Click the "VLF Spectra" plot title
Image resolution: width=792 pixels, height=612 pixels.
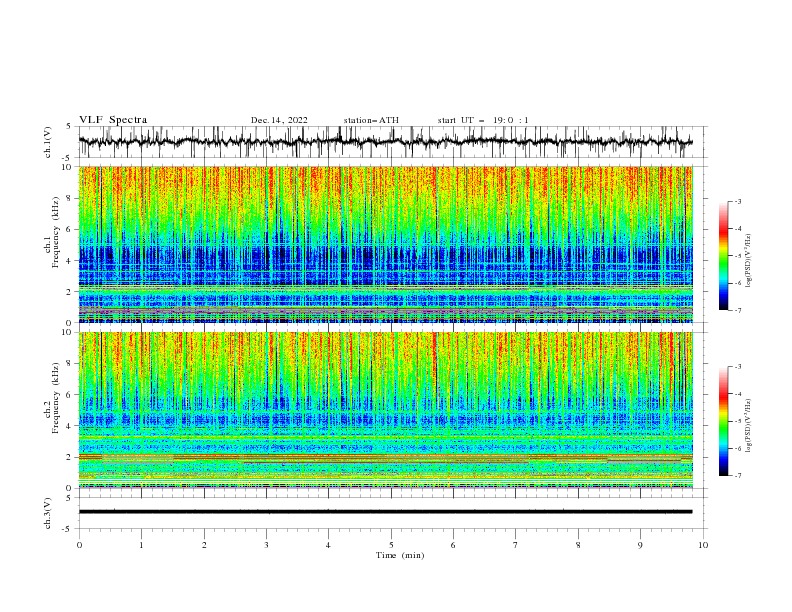point(113,120)
